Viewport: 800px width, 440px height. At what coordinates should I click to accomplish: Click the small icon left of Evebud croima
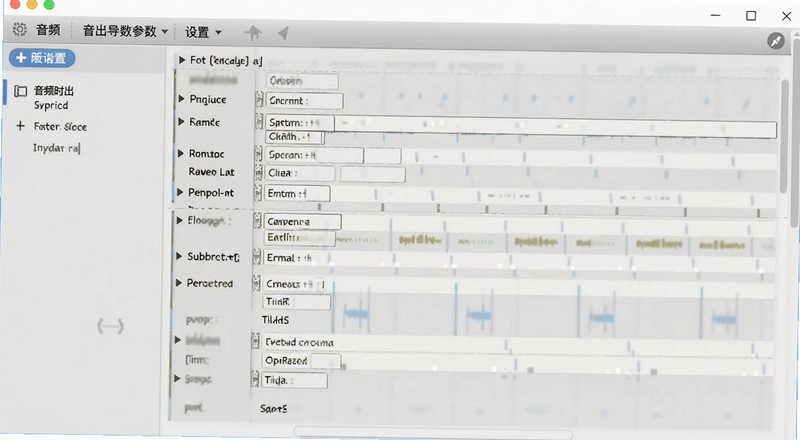tap(256, 341)
